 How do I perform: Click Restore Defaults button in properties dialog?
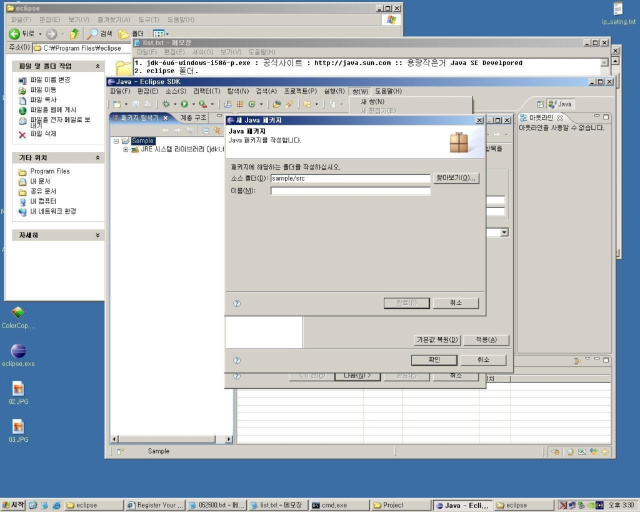[437, 340]
